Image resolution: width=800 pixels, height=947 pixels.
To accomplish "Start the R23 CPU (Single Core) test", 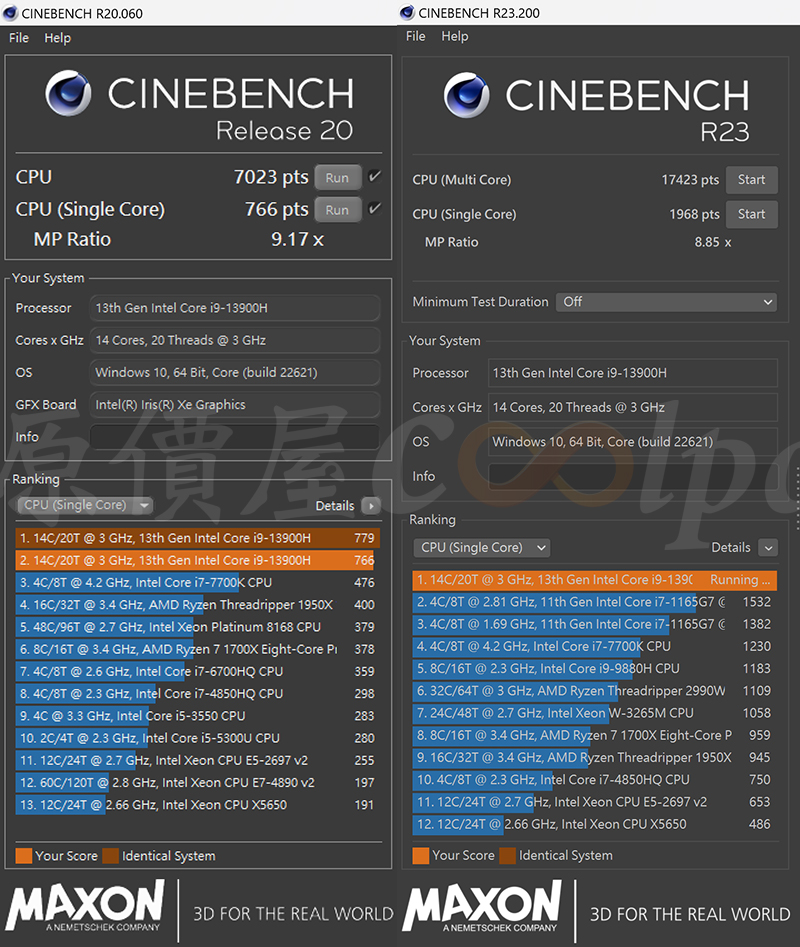I will point(751,214).
